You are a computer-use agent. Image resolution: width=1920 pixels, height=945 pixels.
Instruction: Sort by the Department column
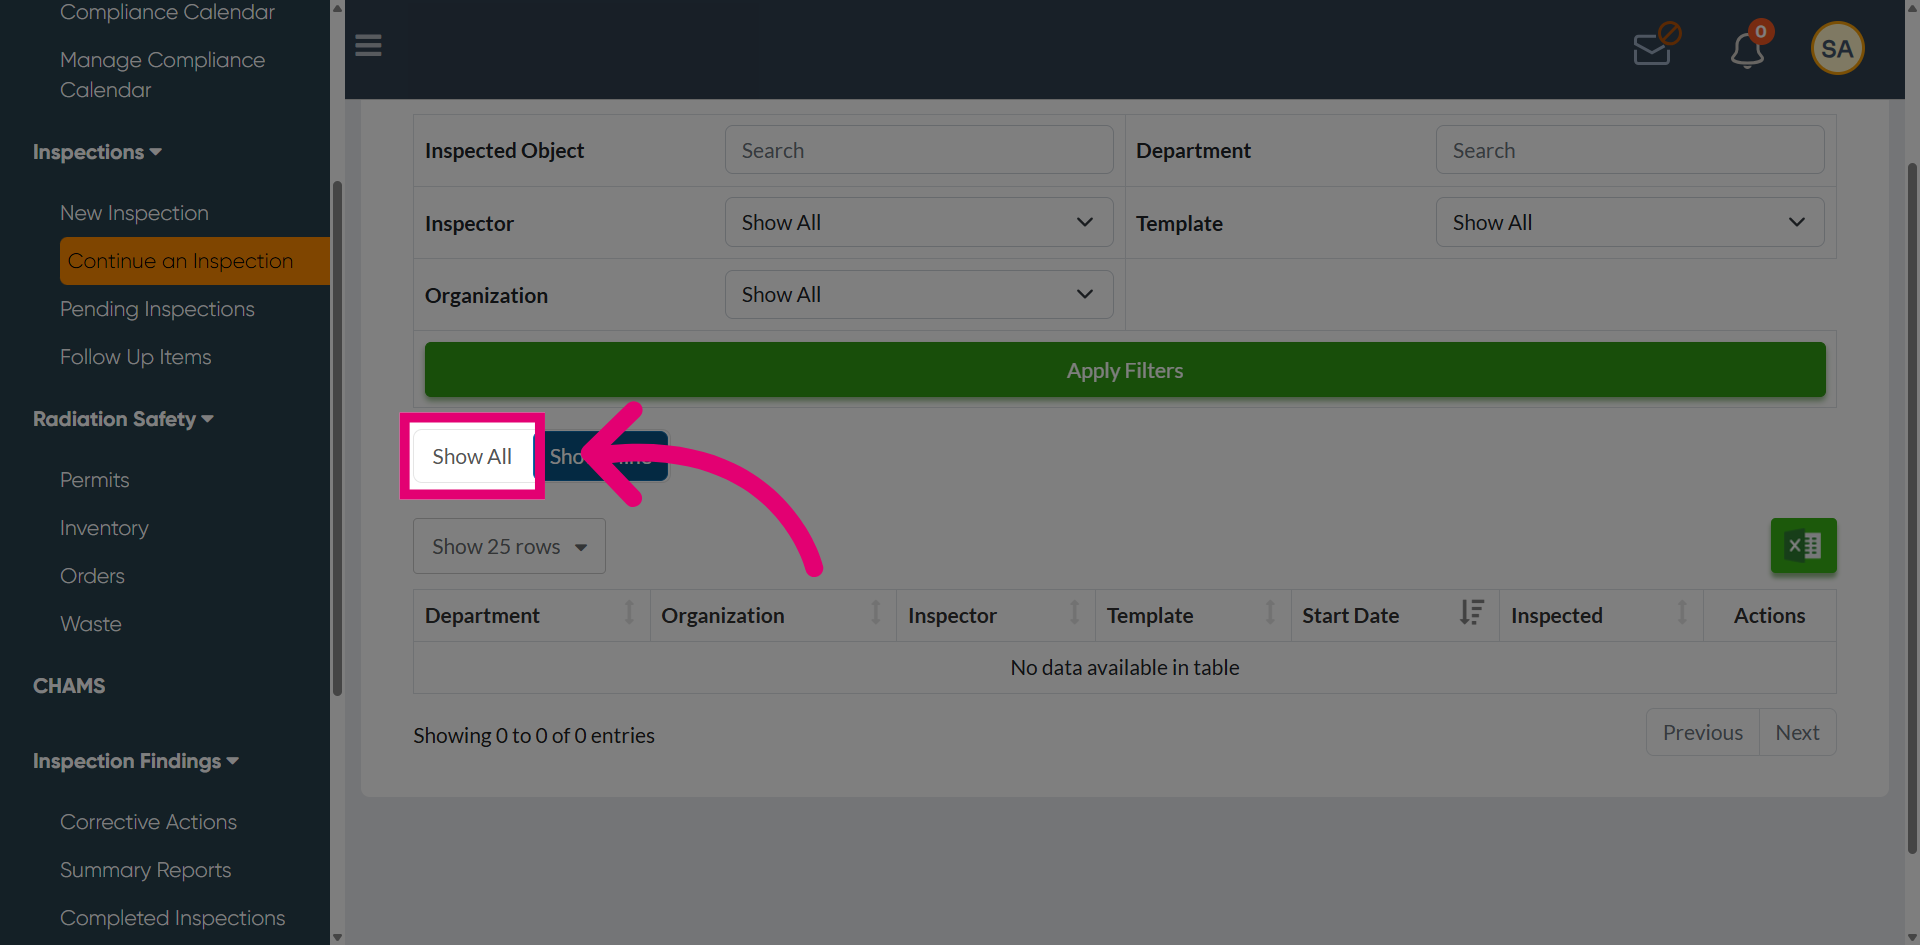pos(531,615)
